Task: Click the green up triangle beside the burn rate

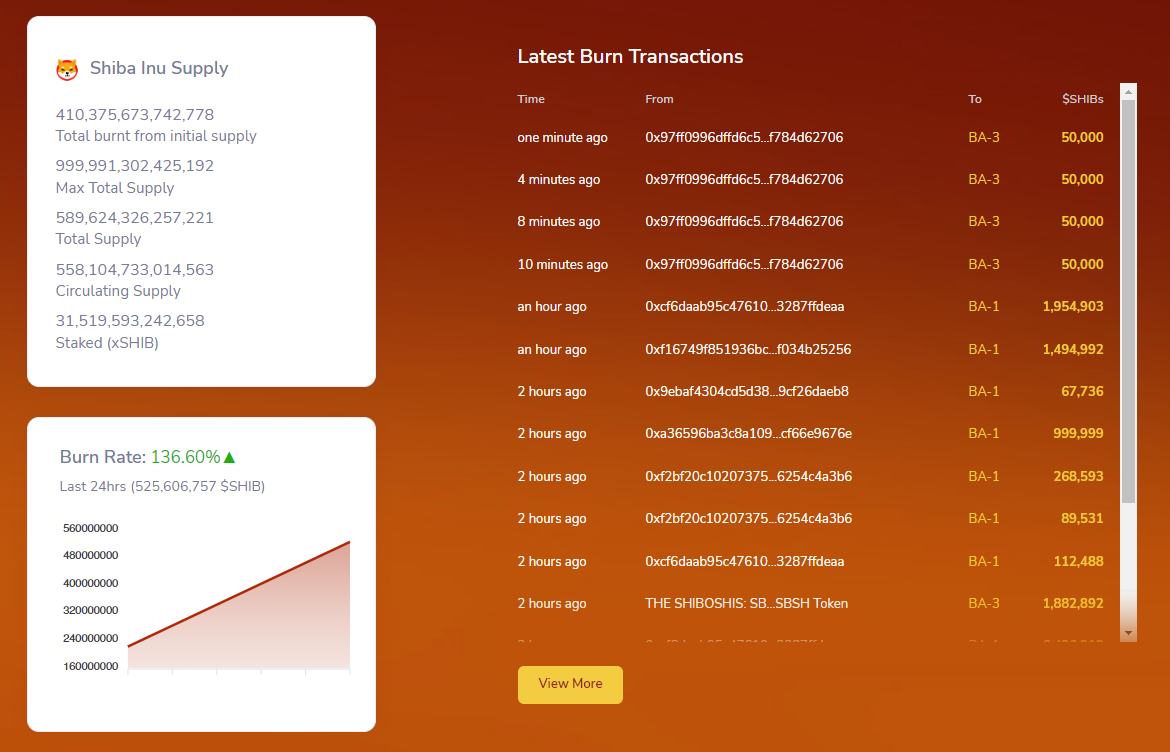Action: point(230,457)
